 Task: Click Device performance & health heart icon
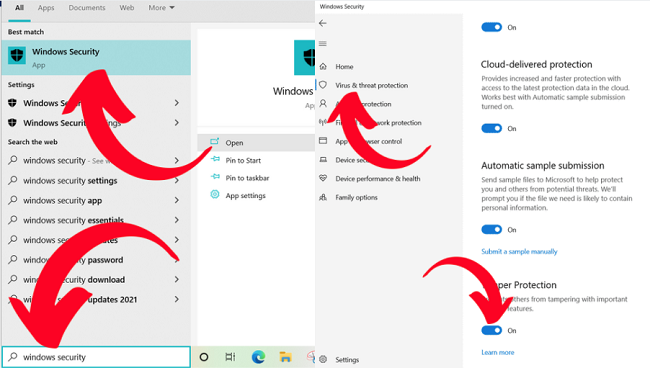[323, 178]
